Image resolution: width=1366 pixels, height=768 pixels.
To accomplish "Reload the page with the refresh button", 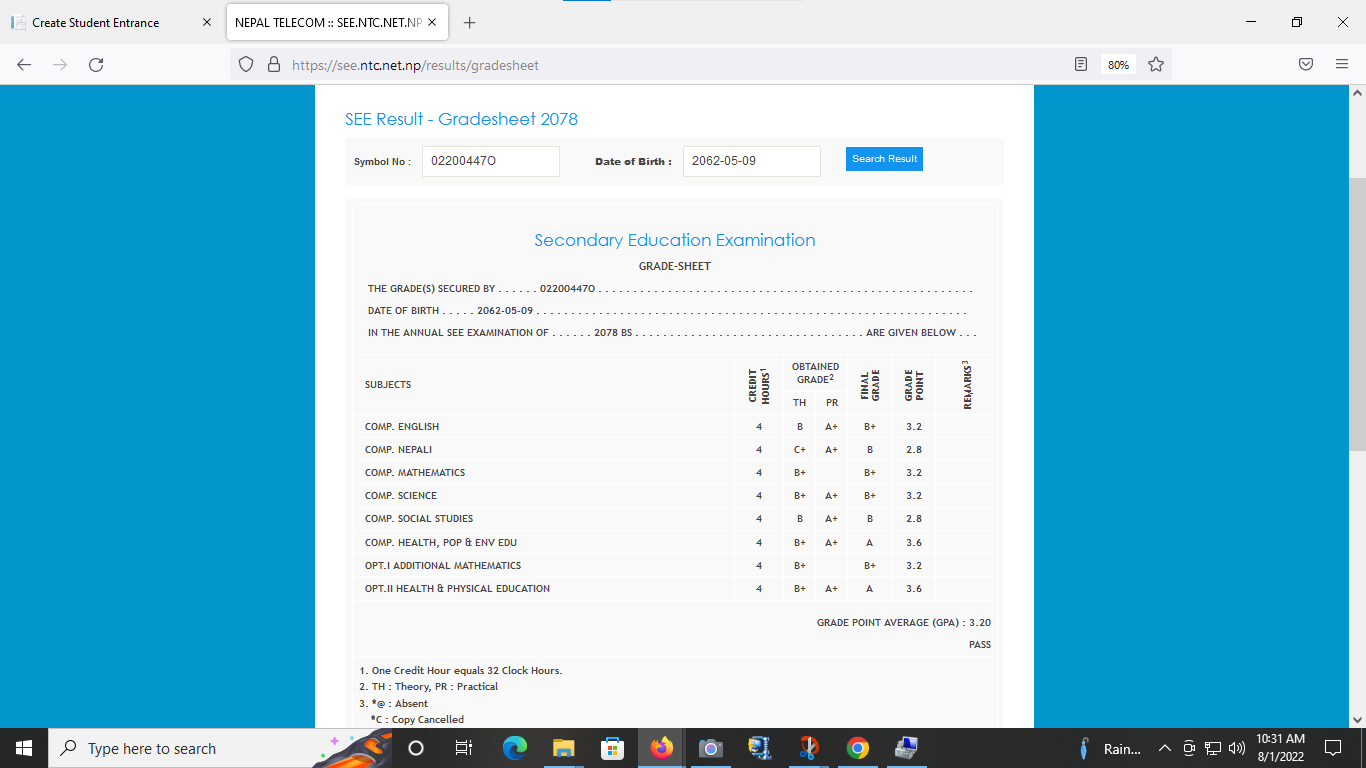I will tap(96, 65).
